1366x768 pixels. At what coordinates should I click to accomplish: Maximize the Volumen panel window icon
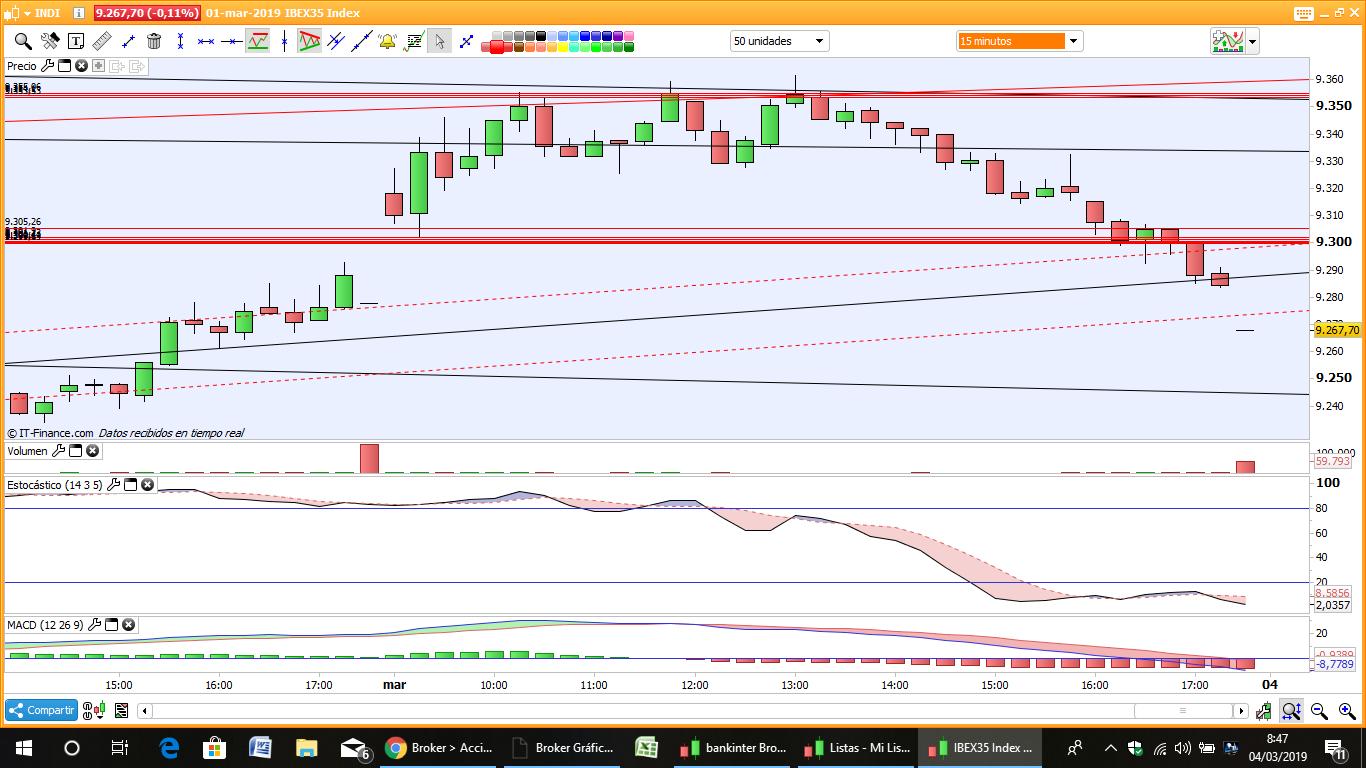(x=75, y=451)
